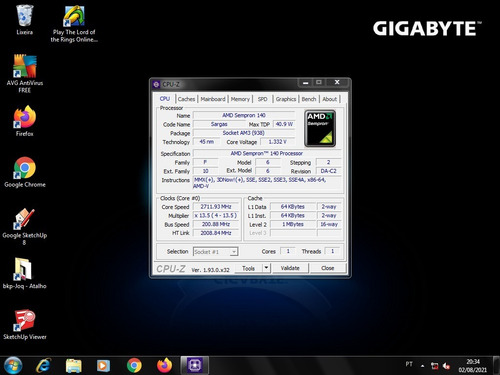This screenshot has width=500, height=375.
Task: Show hidden system tray icons arrow
Action: pyautogui.click(x=422, y=366)
